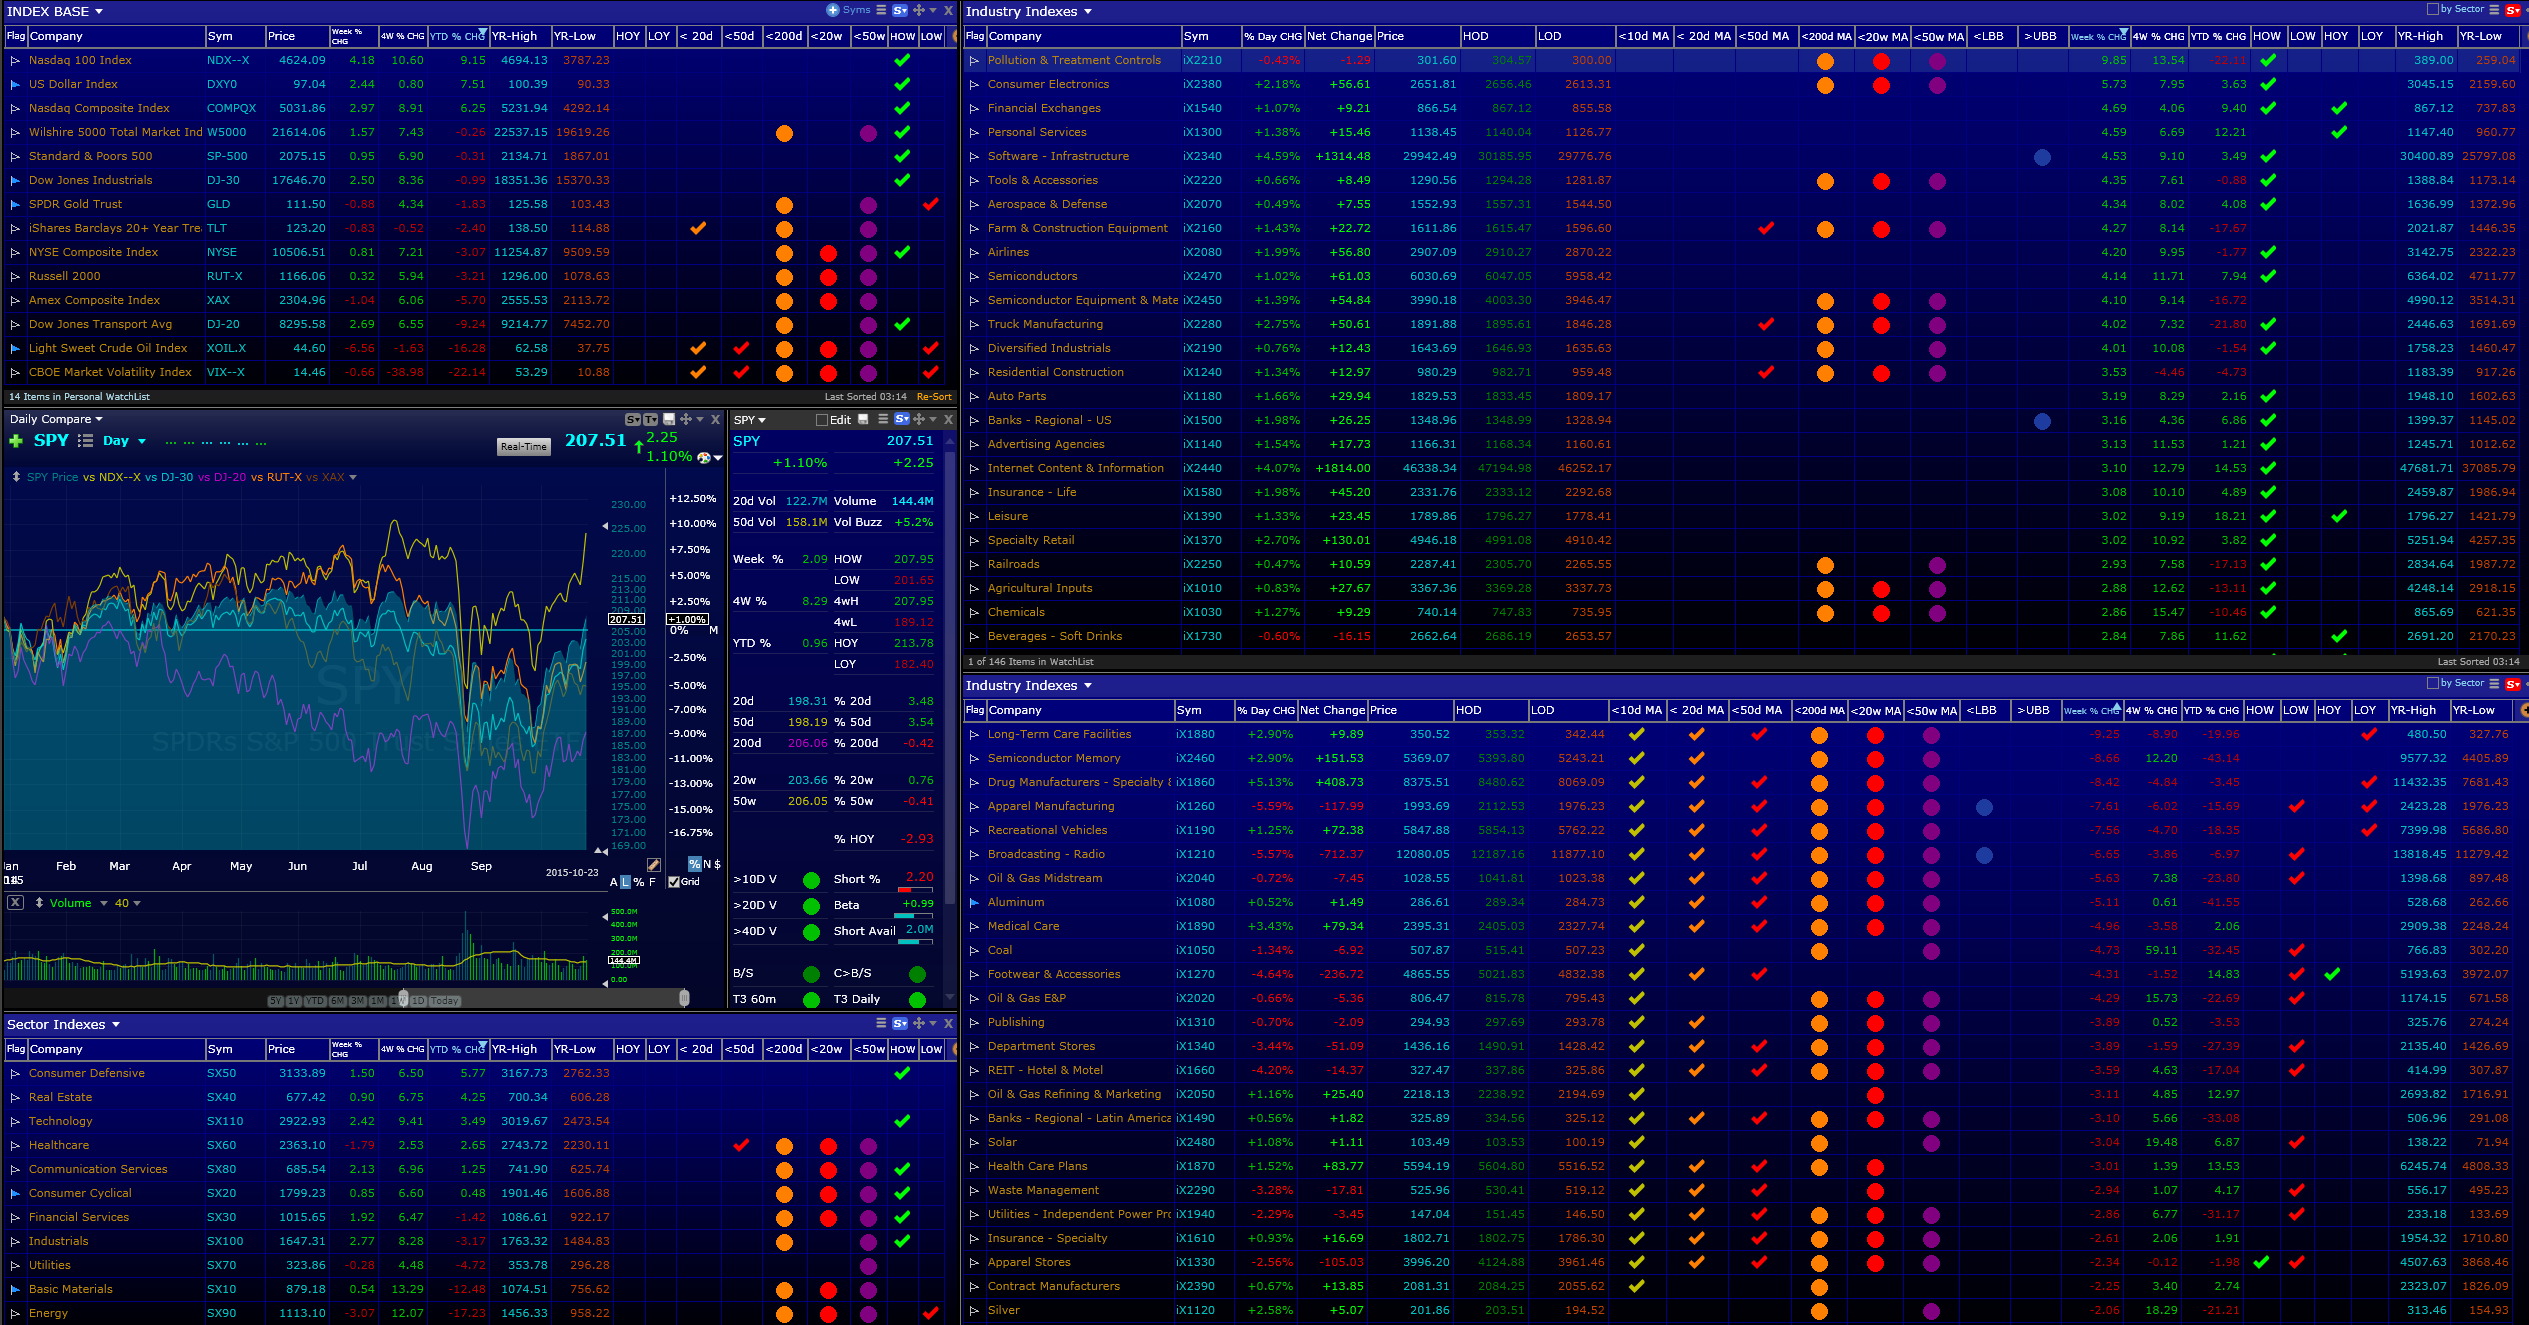Click the SPY panel blue S link icon
Viewport: 2529px width, 1325px height.
click(x=901, y=419)
